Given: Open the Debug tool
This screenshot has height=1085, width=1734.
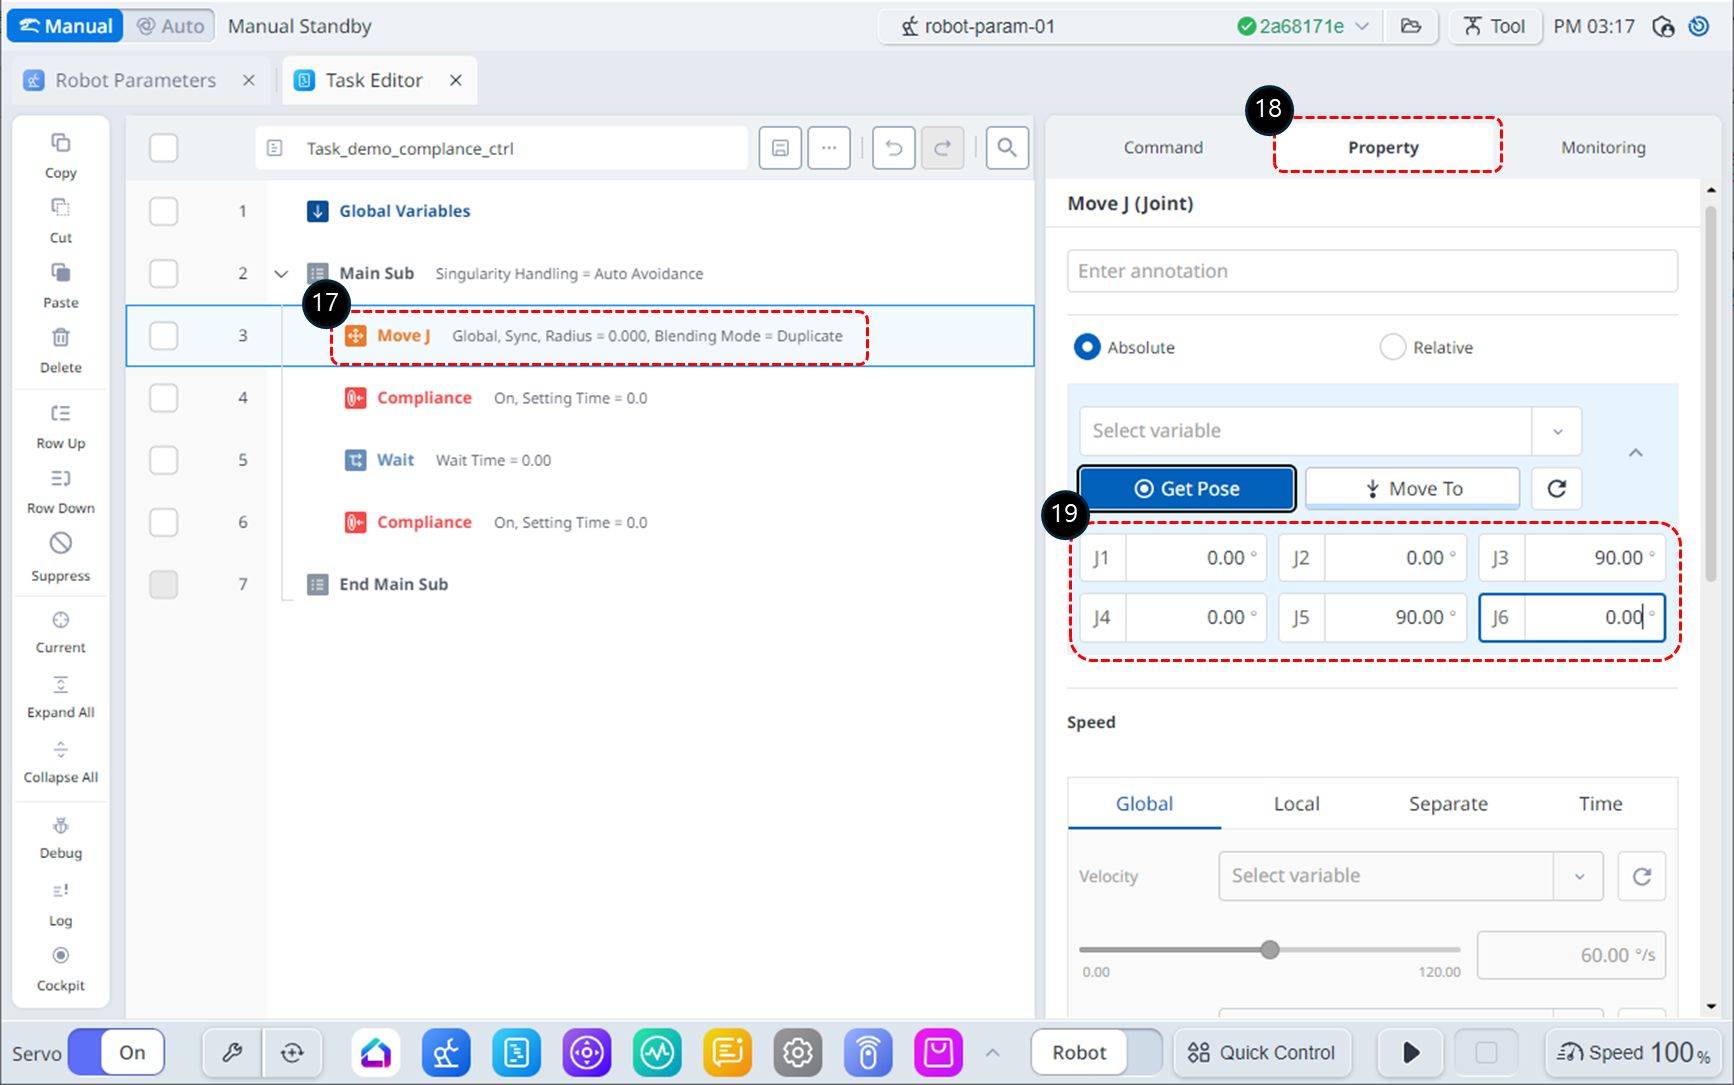Looking at the screenshot, I should pos(60,826).
